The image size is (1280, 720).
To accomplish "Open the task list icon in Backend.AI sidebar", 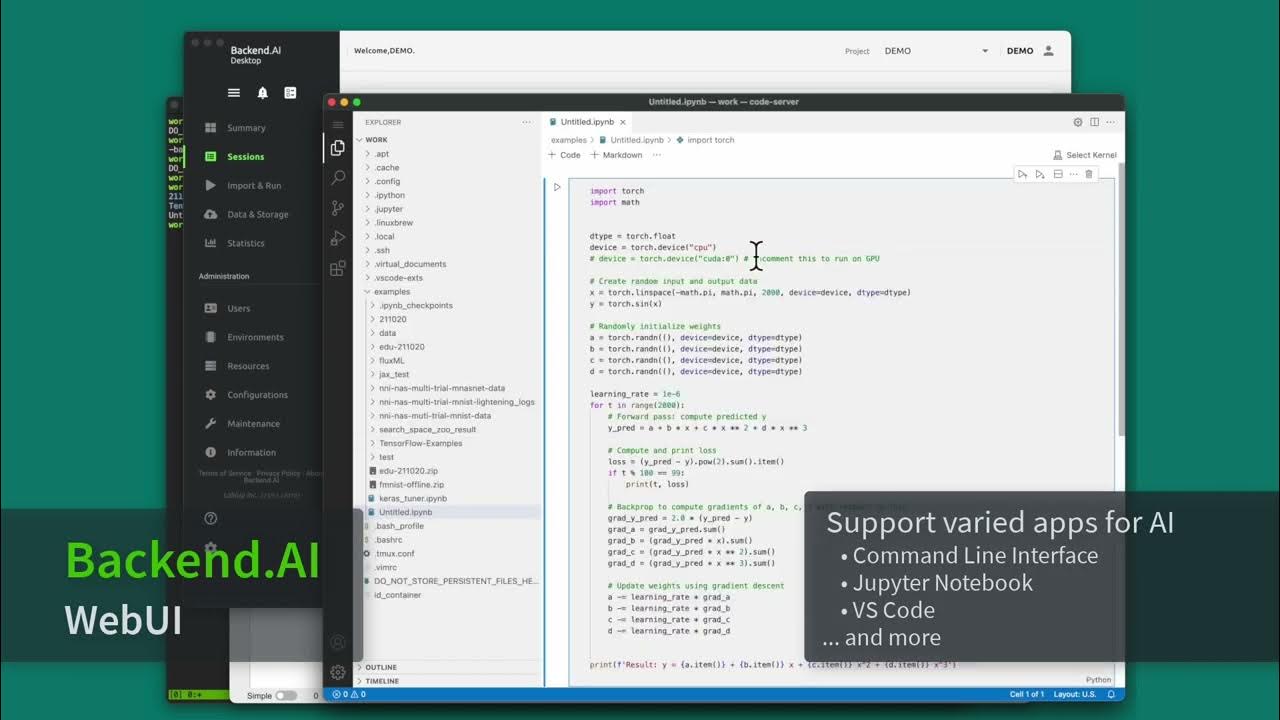I will 290,92.
